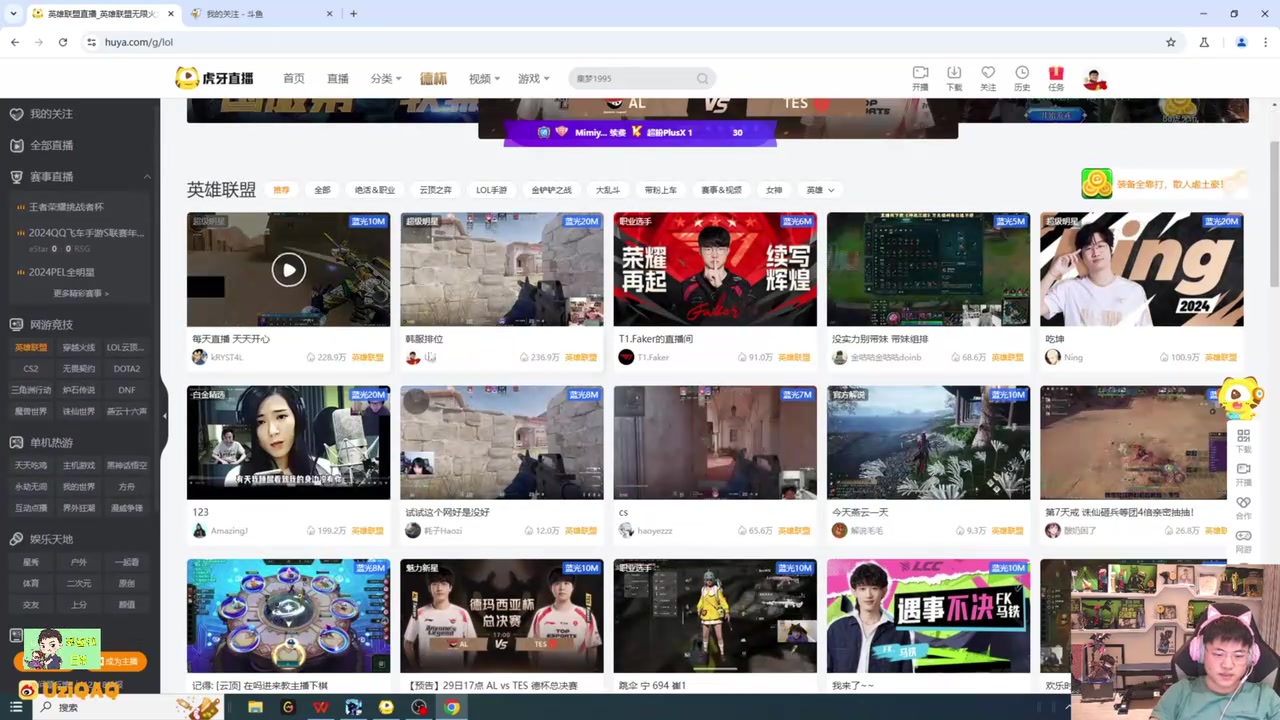Viewport: 1280px width, 720px height.
Task: Open T1.Faker的直播间 stream thumbnail
Action: (x=715, y=269)
